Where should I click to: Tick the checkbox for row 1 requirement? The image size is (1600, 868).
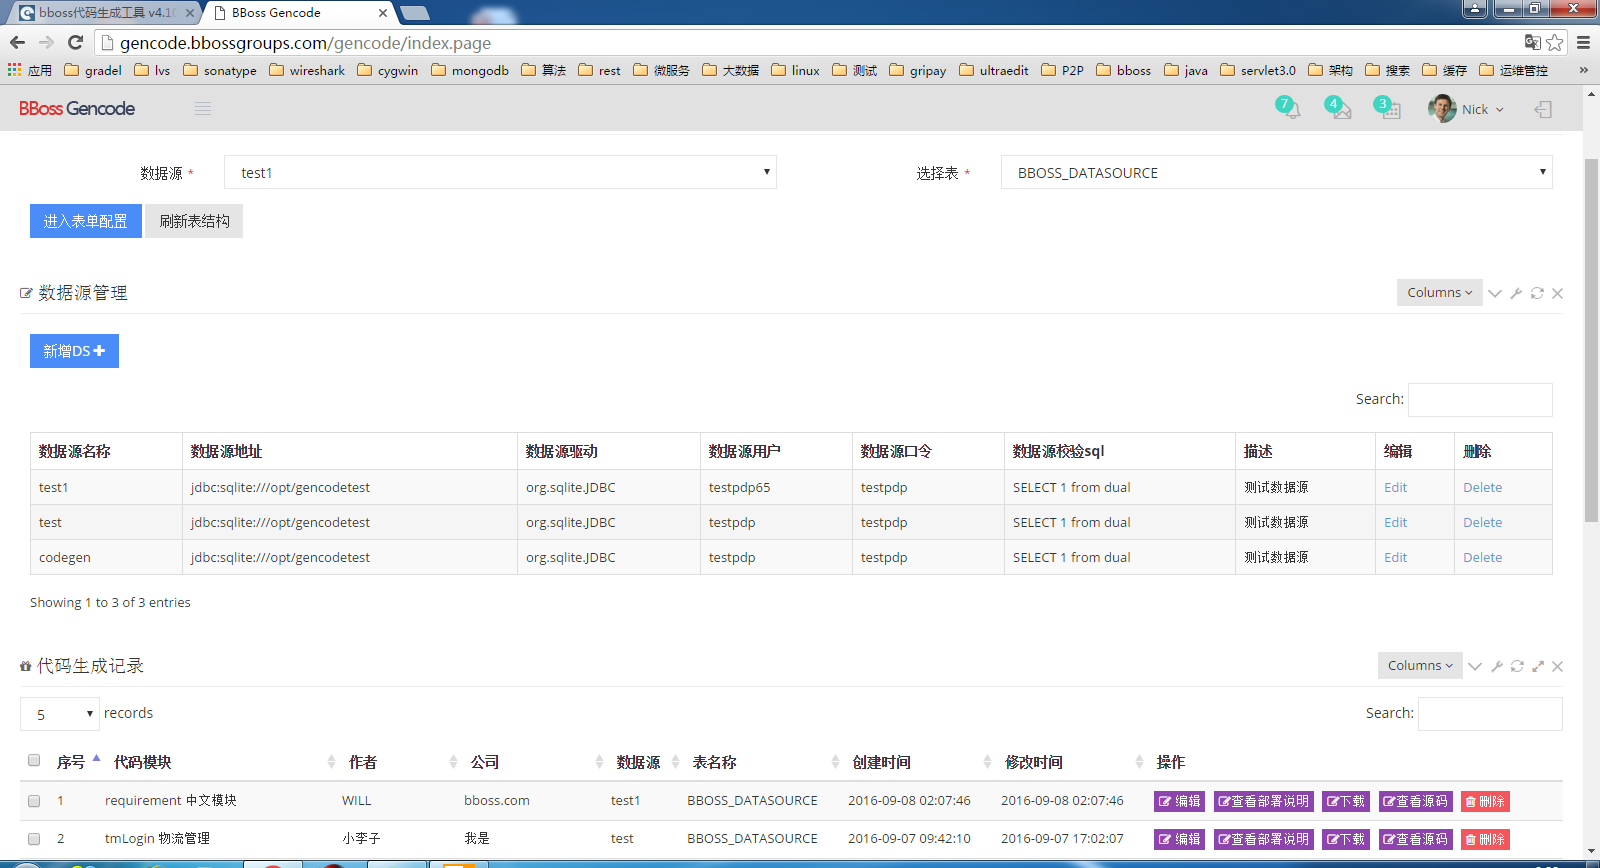click(x=34, y=801)
